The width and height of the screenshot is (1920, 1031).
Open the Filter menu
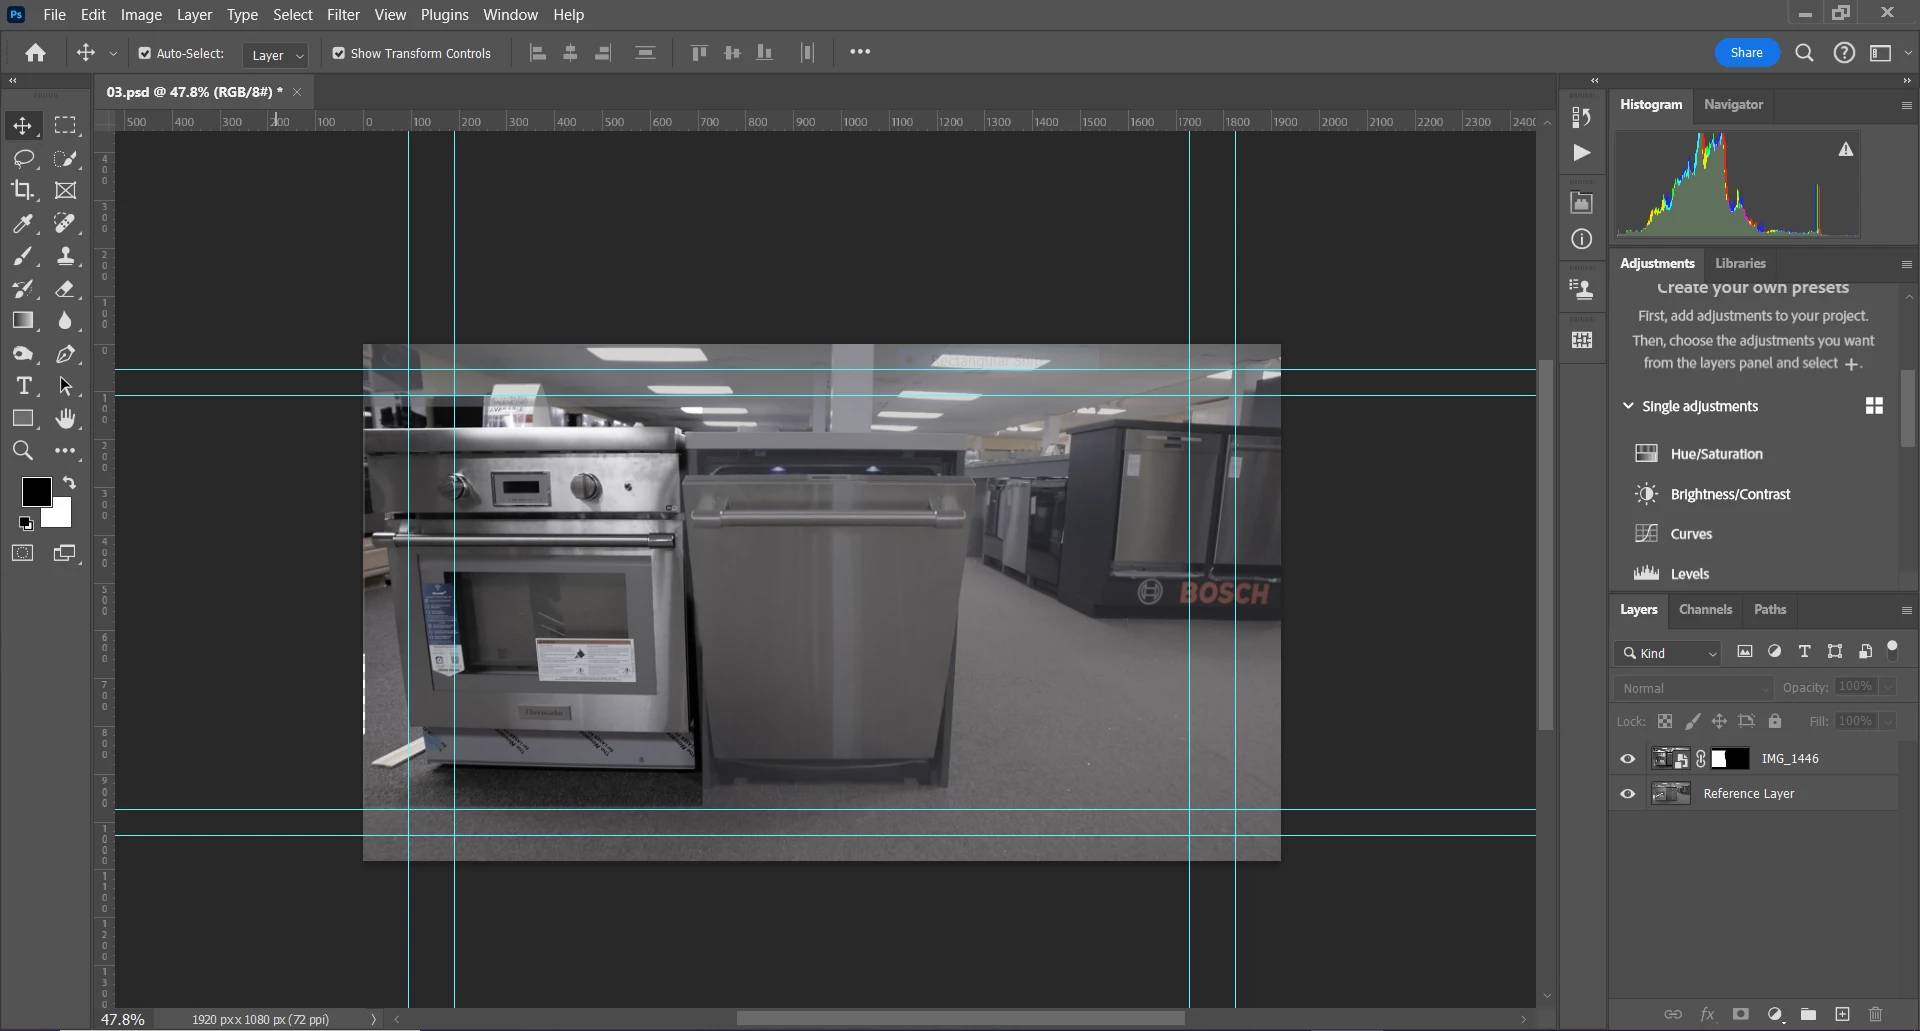point(343,15)
